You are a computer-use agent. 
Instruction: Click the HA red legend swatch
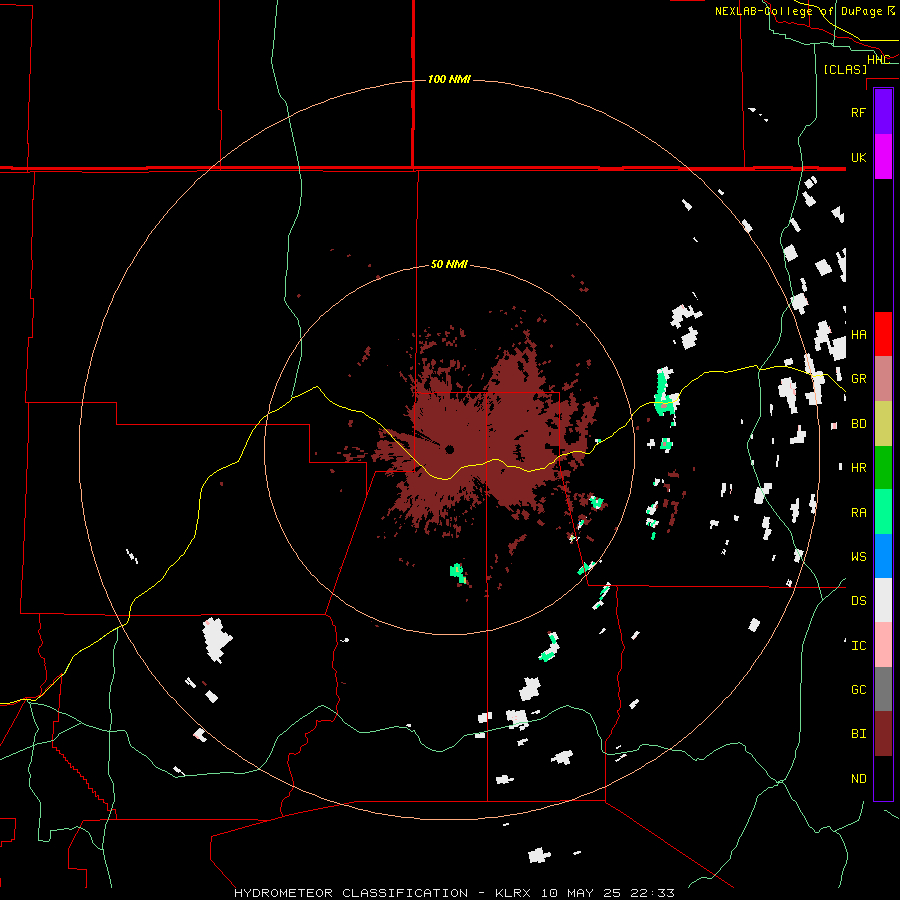pyautogui.click(x=883, y=334)
